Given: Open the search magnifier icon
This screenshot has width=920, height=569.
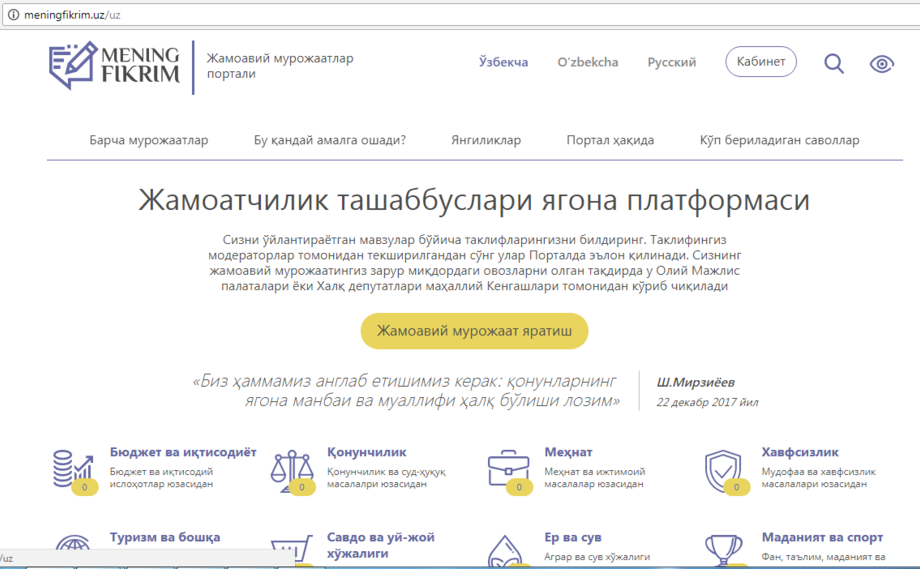Looking at the screenshot, I should point(833,63).
